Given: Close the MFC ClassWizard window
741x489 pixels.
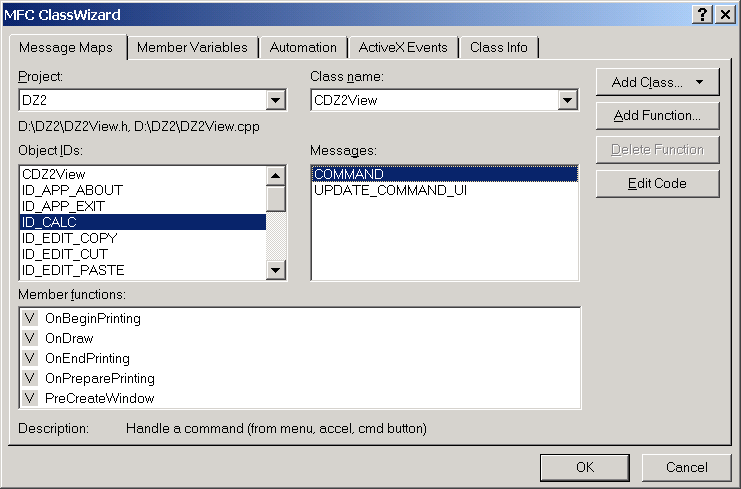Looking at the screenshot, I should (x=725, y=15).
